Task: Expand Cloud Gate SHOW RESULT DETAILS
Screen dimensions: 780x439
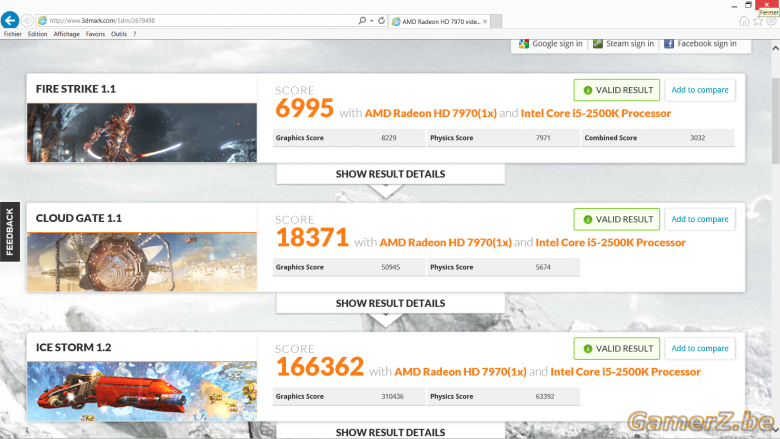Action: pyautogui.click(x=390, y=303)
